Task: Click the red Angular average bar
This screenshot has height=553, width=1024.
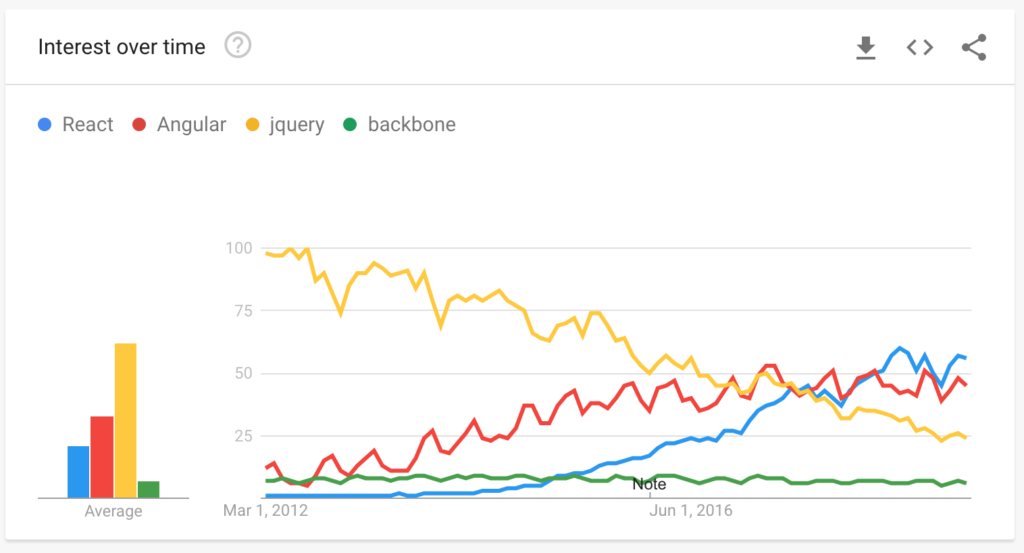Action: coord(102,457)
